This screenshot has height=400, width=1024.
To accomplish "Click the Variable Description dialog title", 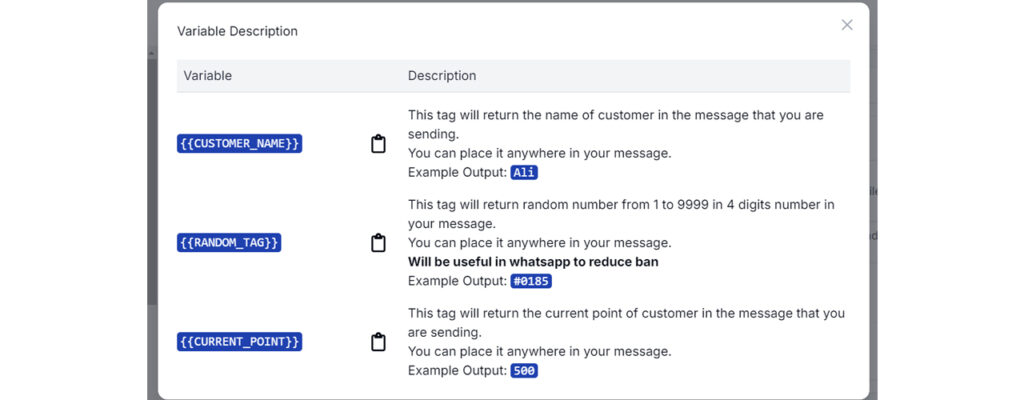I will (x=237, y=31).
